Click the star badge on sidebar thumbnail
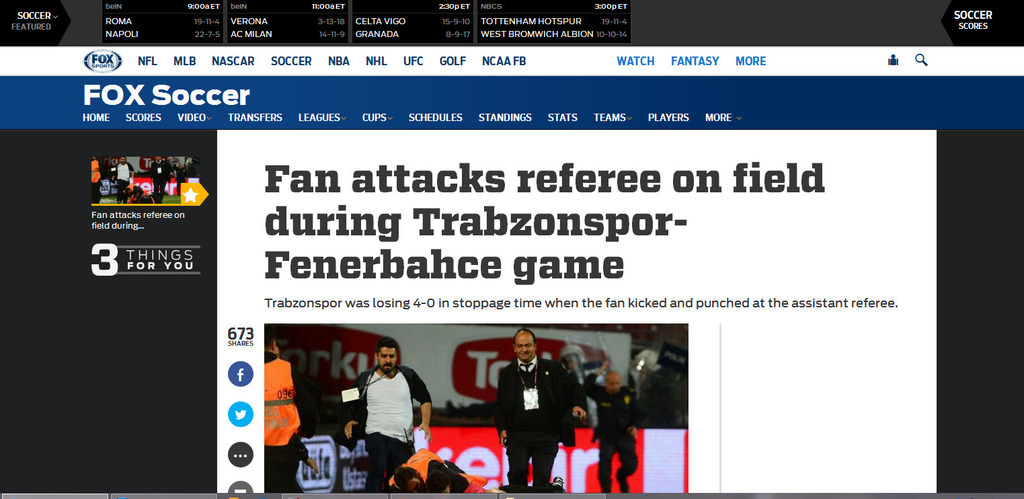The height and width of the screenshot is (499, 1024). tap(193, 194)
